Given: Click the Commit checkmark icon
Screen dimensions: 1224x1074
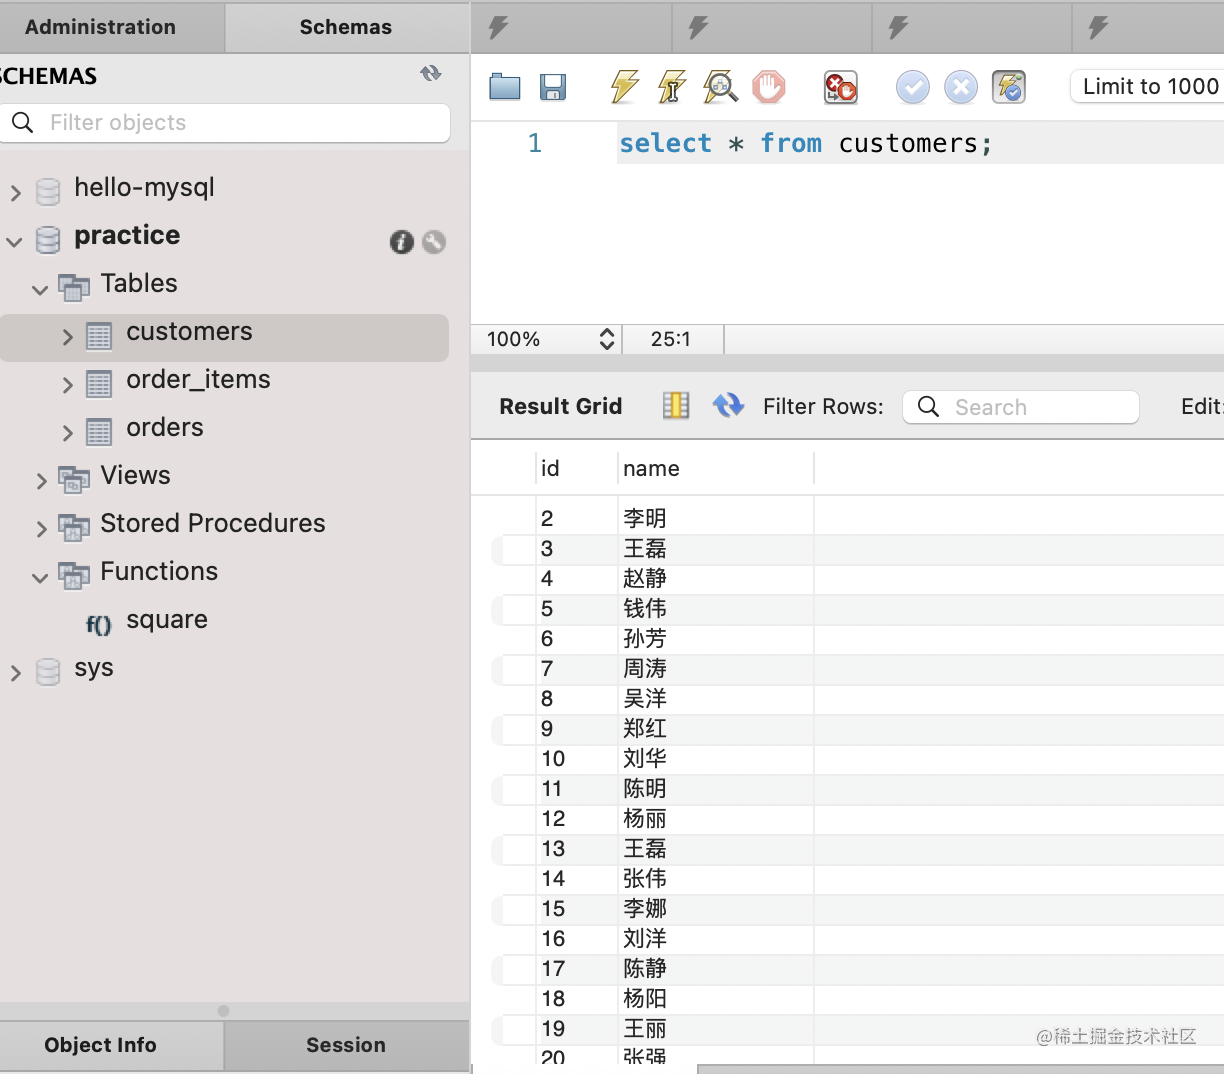Looking at the screenshot, I should pos(912,87).
